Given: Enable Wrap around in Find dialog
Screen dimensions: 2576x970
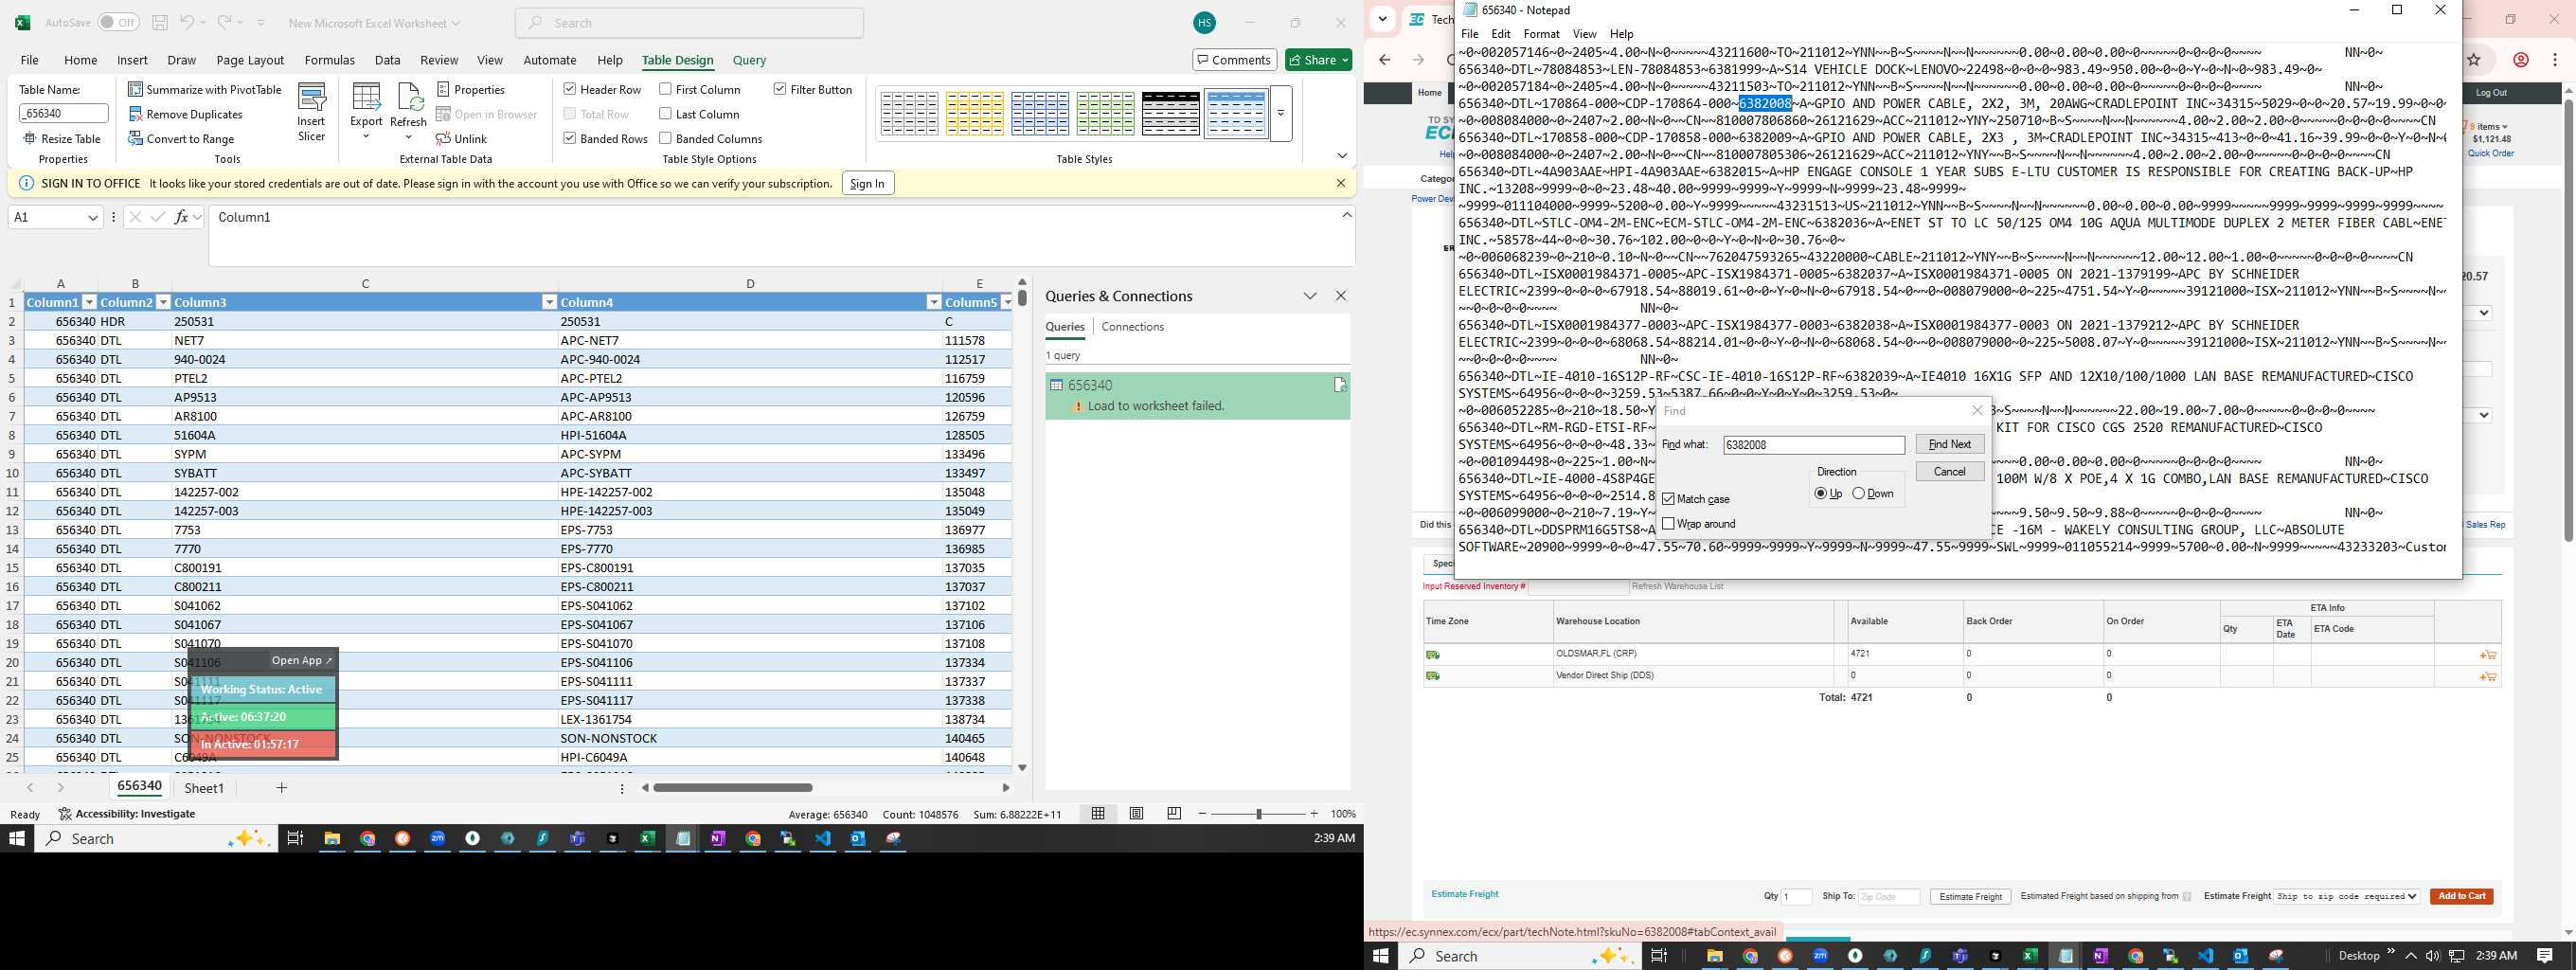Looking at the screenshot, I should (x=1668, y=524).
